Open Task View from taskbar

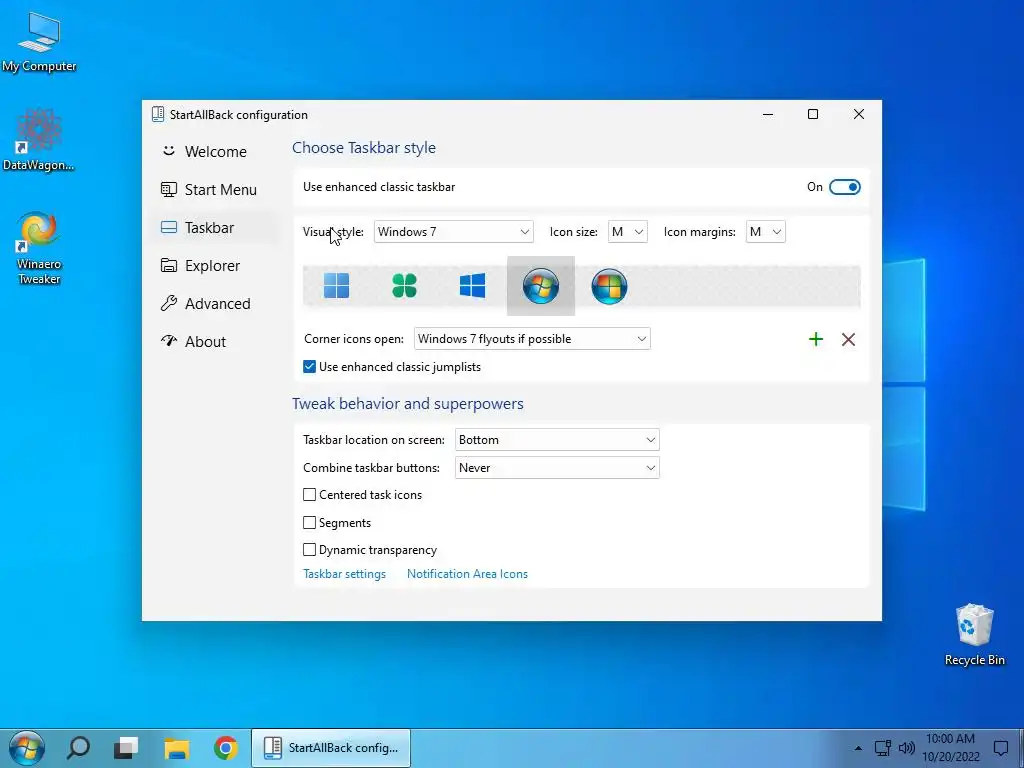(x=126, y=748)
